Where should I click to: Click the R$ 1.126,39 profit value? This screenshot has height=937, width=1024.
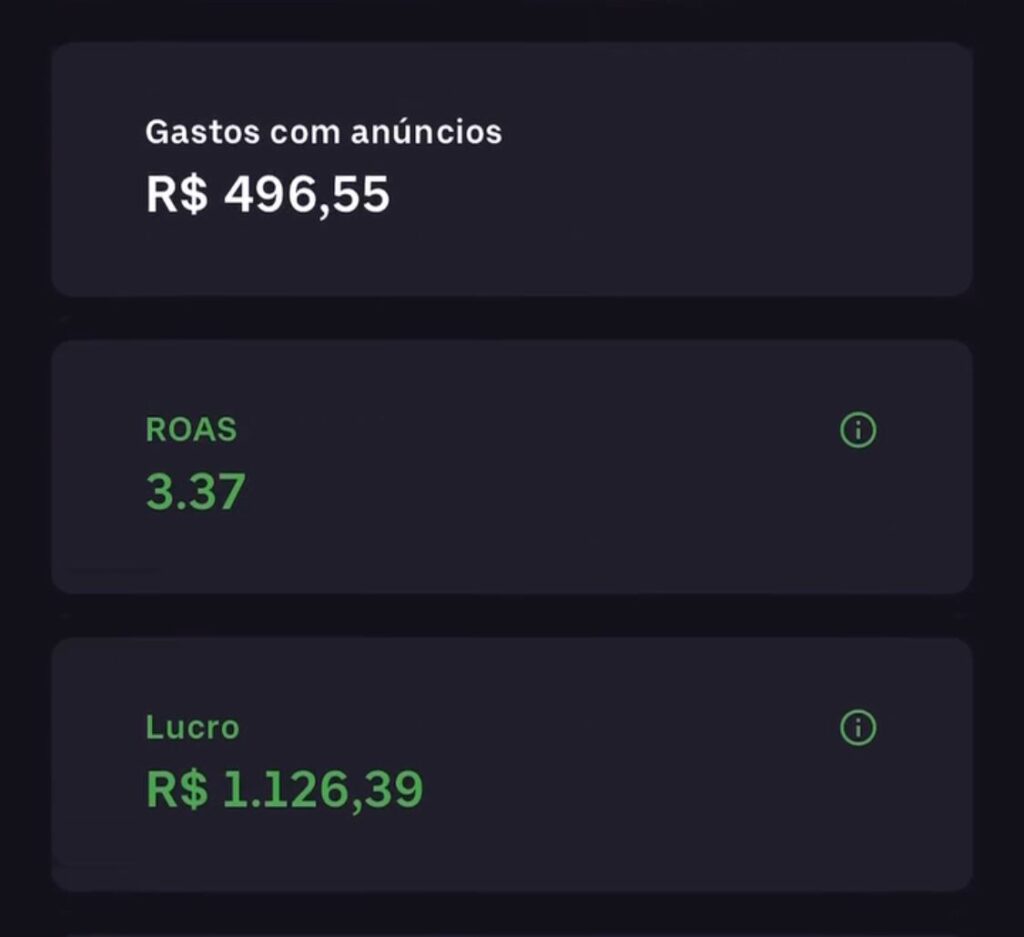[x=284, y=789]
